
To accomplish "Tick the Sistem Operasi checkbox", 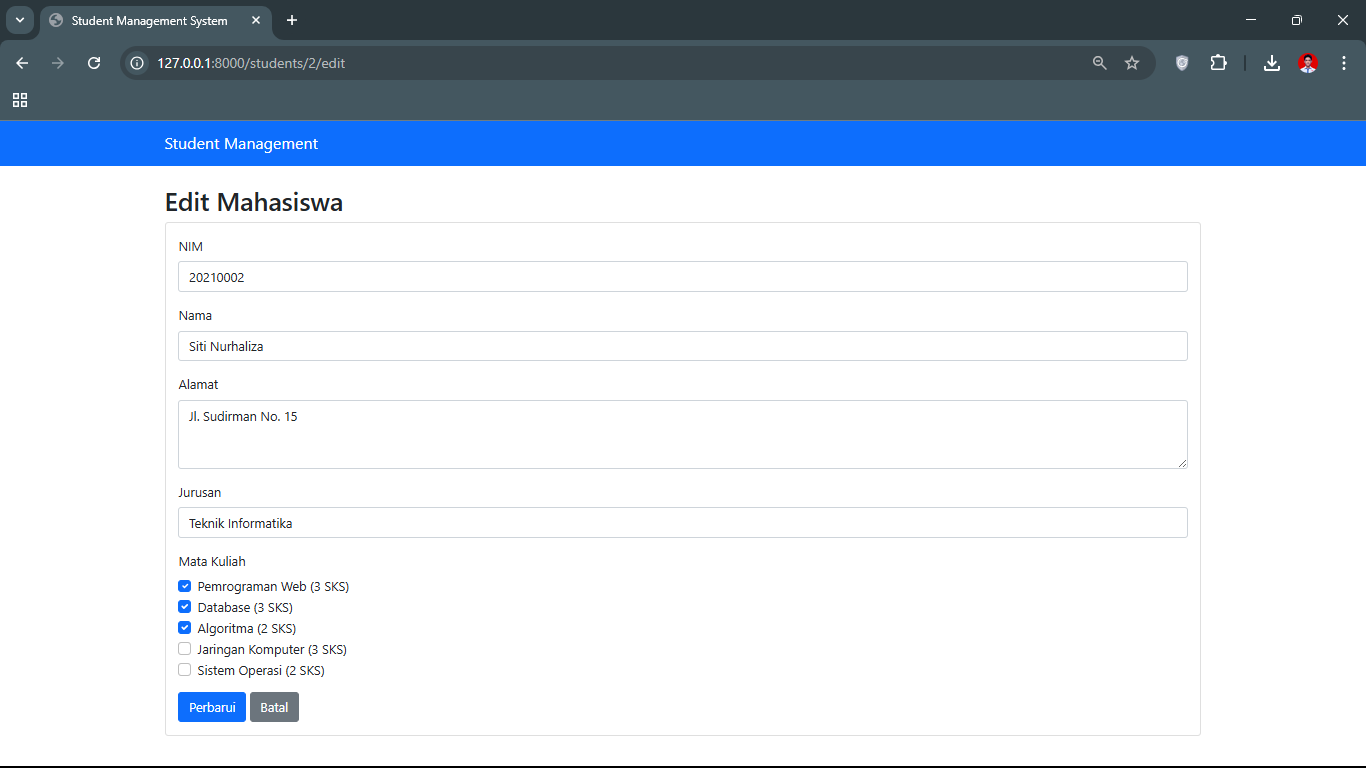I will [x=185, y=670].
